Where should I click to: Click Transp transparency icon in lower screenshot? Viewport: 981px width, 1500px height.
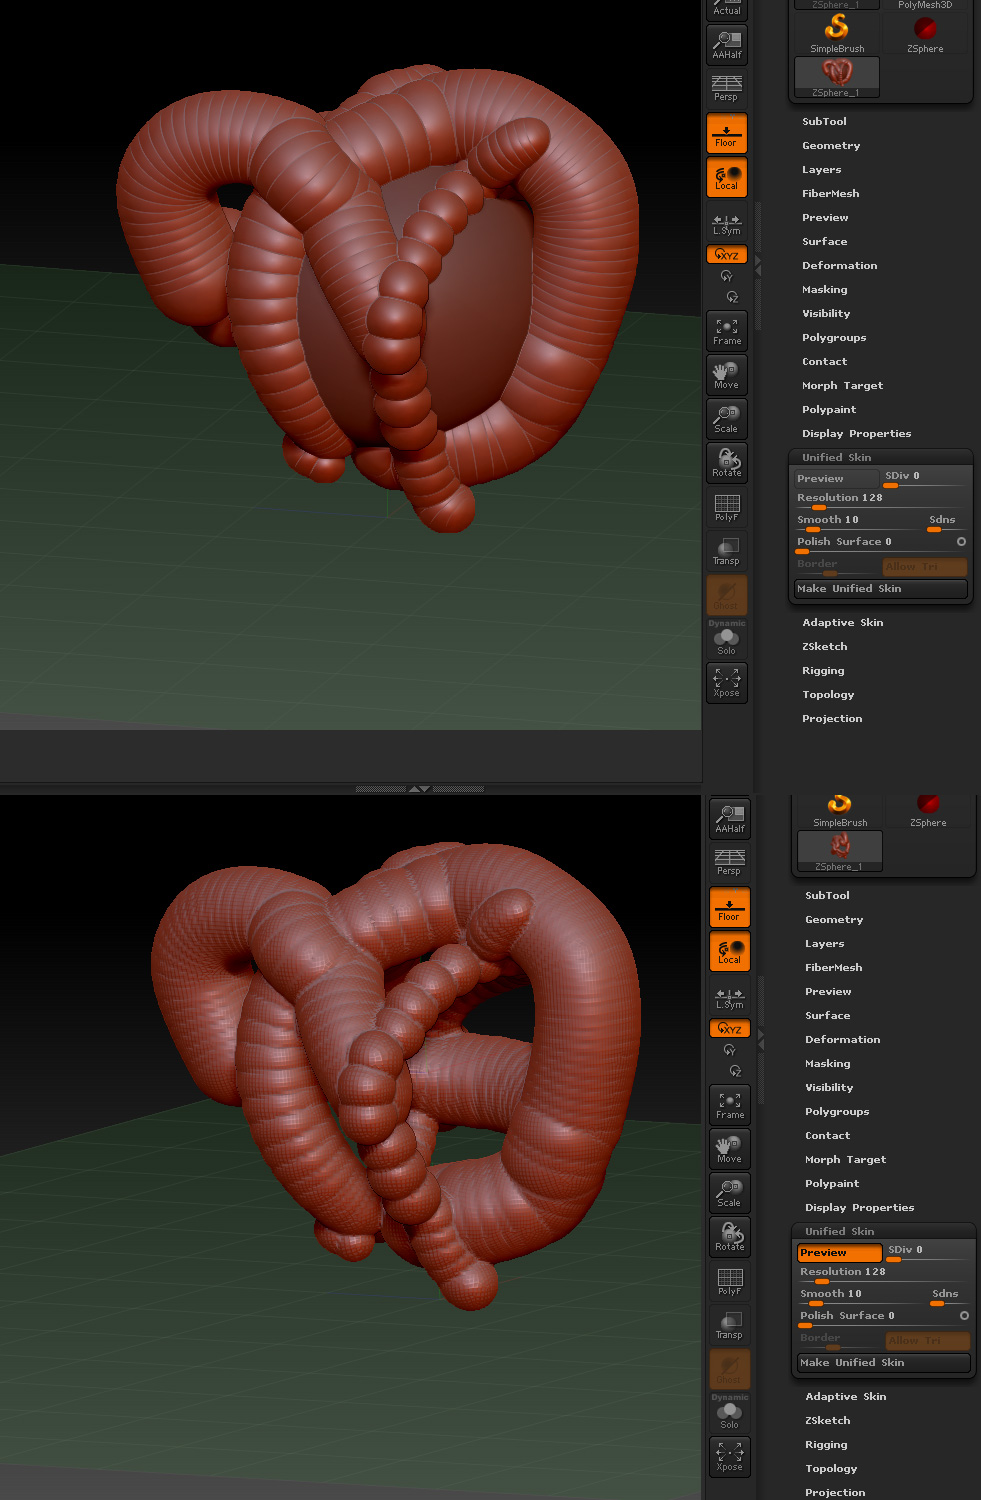[x=730, y=1325]
